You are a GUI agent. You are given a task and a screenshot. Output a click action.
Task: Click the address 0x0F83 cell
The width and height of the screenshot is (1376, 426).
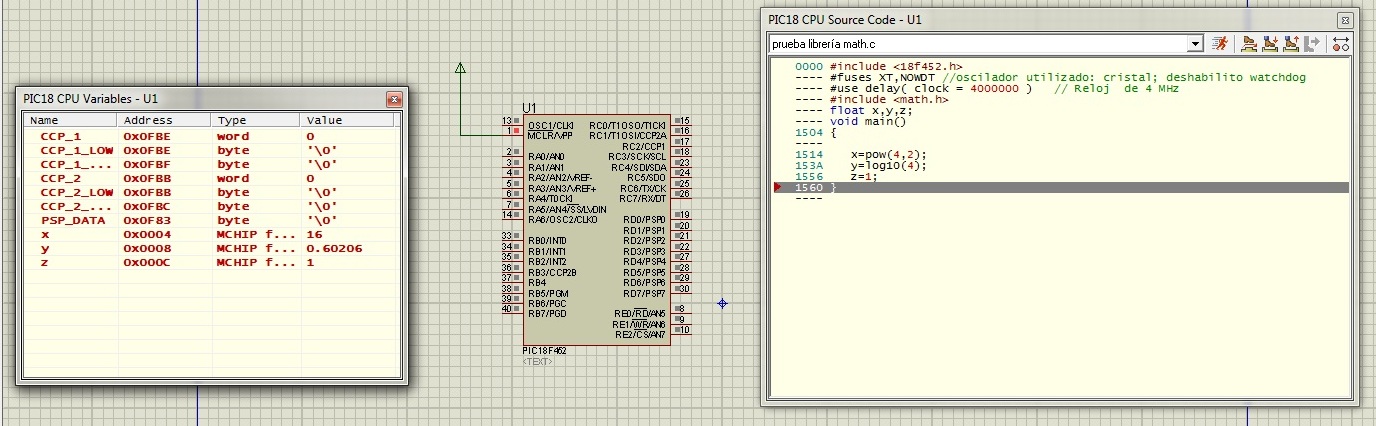(x=148, y=220)
